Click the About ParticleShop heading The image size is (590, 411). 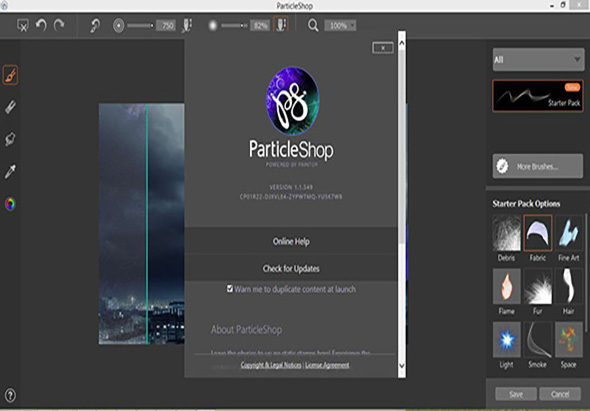click(x=246, y=330)
